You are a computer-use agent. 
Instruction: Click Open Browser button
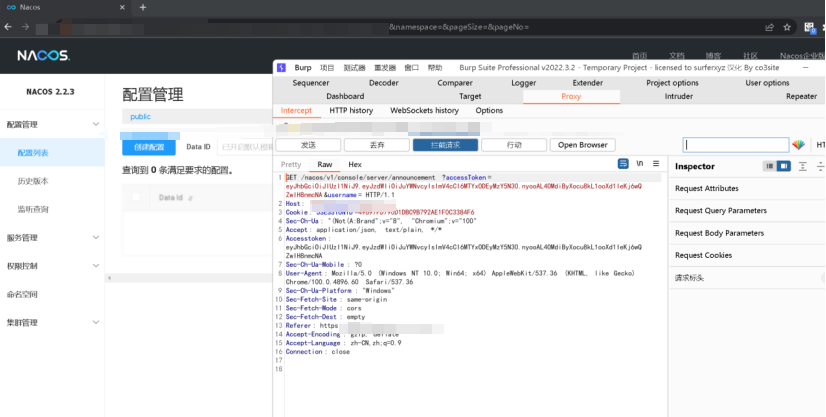(x=583, y=145)
